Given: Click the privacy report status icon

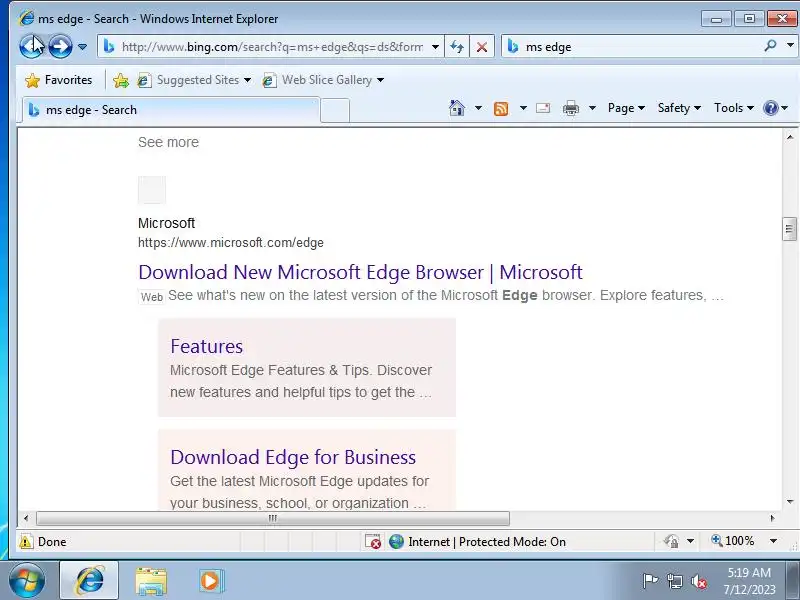Looking at the screenshot, I should 671,541.
